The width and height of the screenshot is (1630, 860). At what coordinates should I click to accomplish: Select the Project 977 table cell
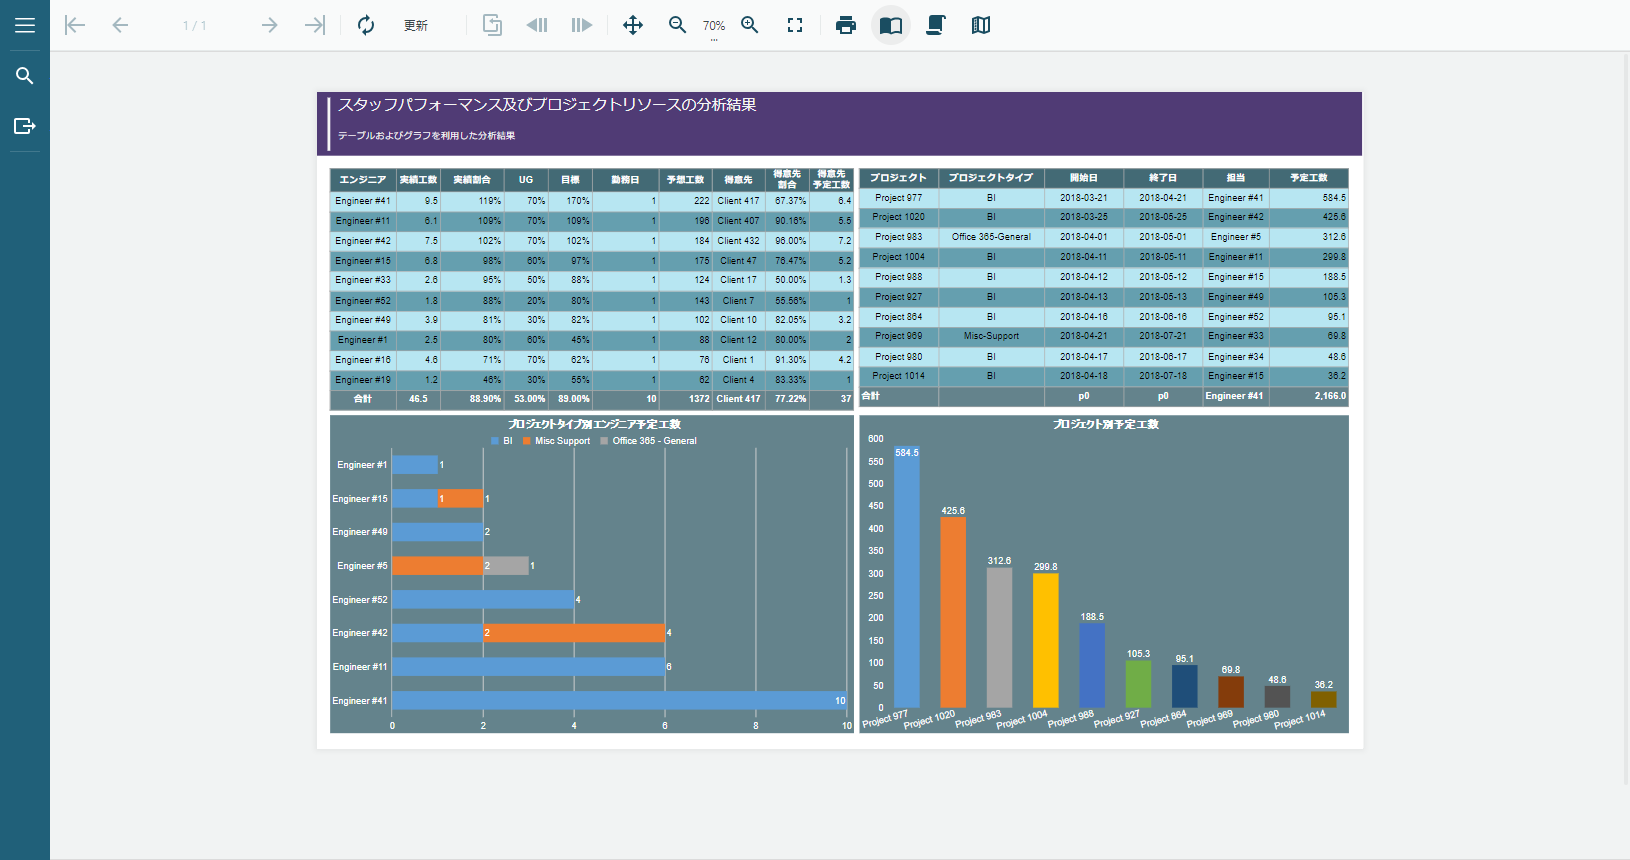coord(899,198)
